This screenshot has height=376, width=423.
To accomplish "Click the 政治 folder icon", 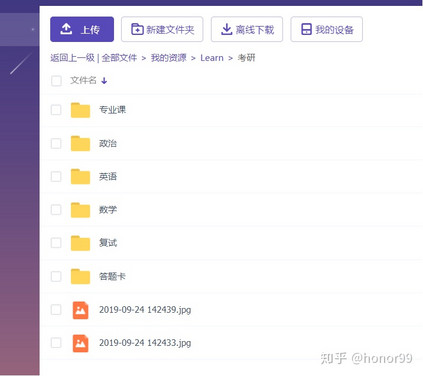I will (80, 143).
